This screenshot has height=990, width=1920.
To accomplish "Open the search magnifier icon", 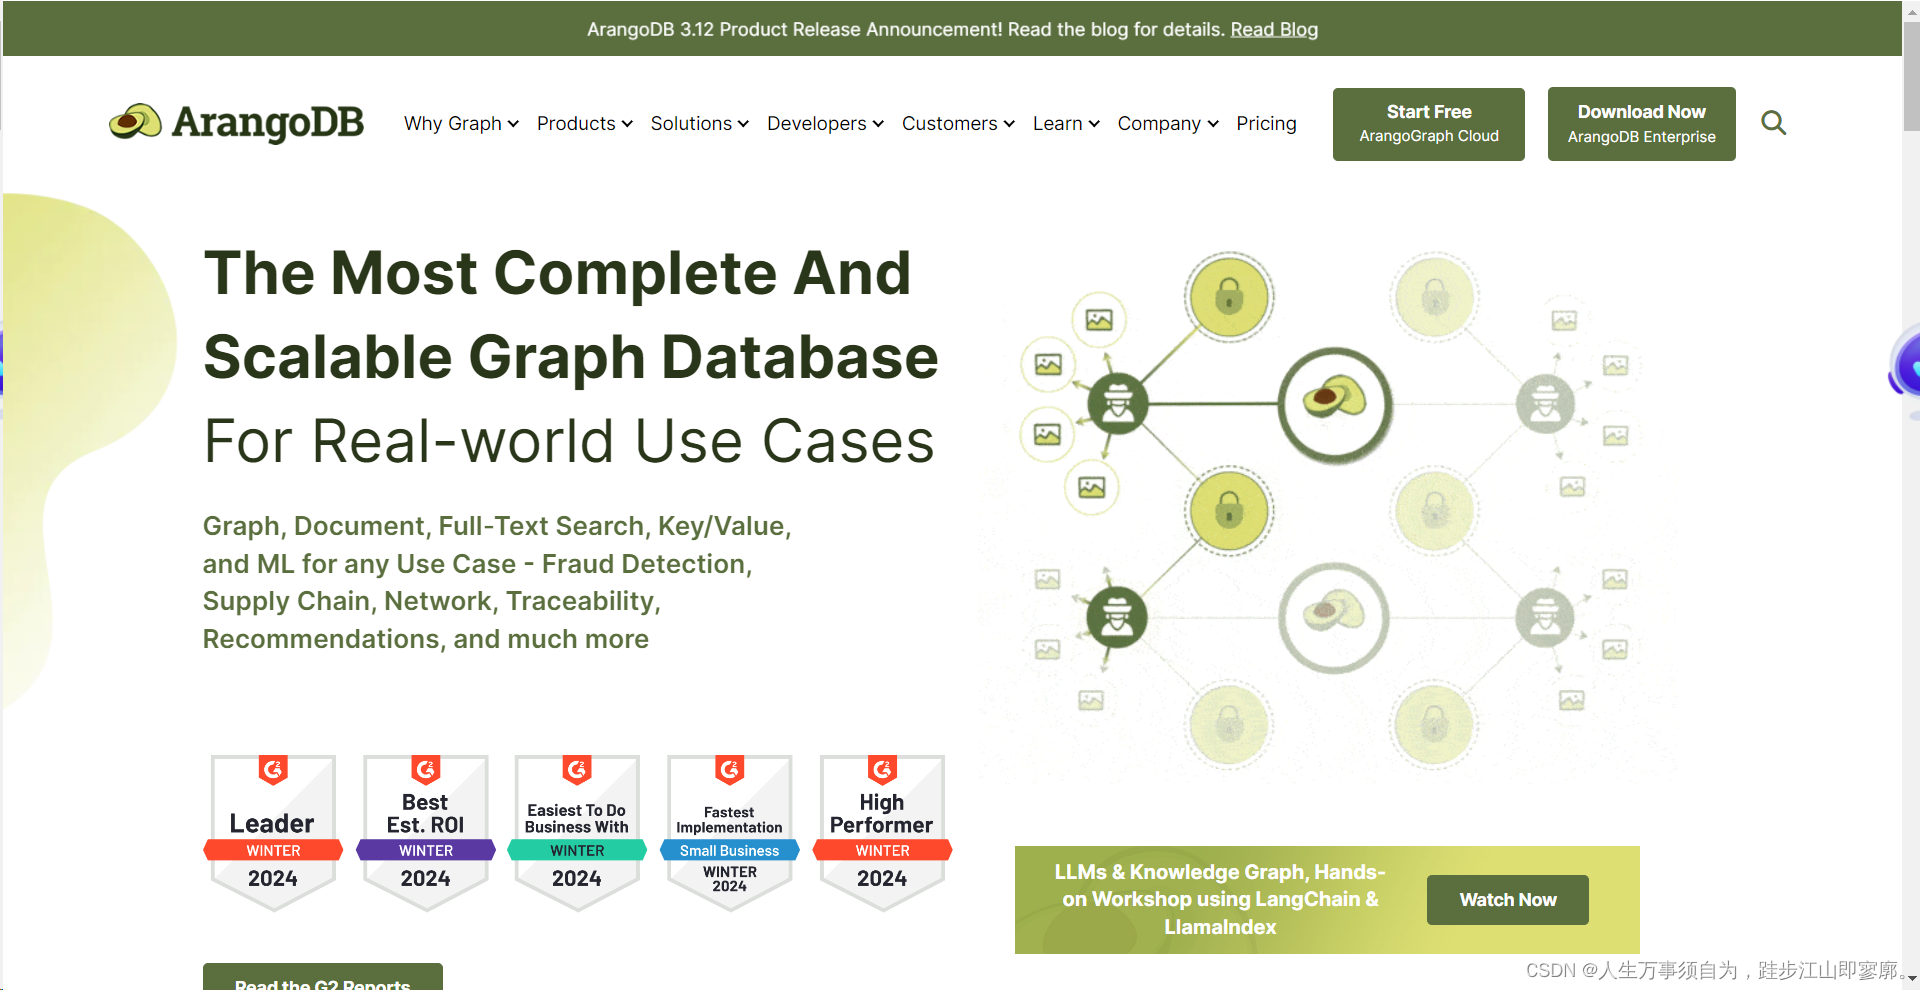I will coord(1774,123).
